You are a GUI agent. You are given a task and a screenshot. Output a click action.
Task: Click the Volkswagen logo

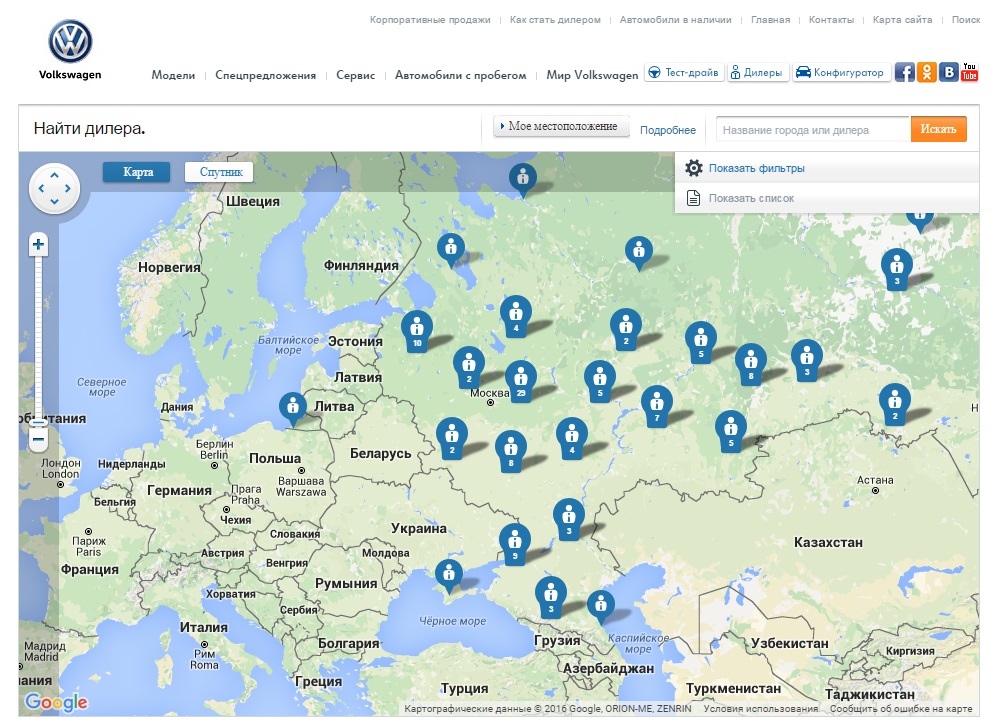point(70,43)
